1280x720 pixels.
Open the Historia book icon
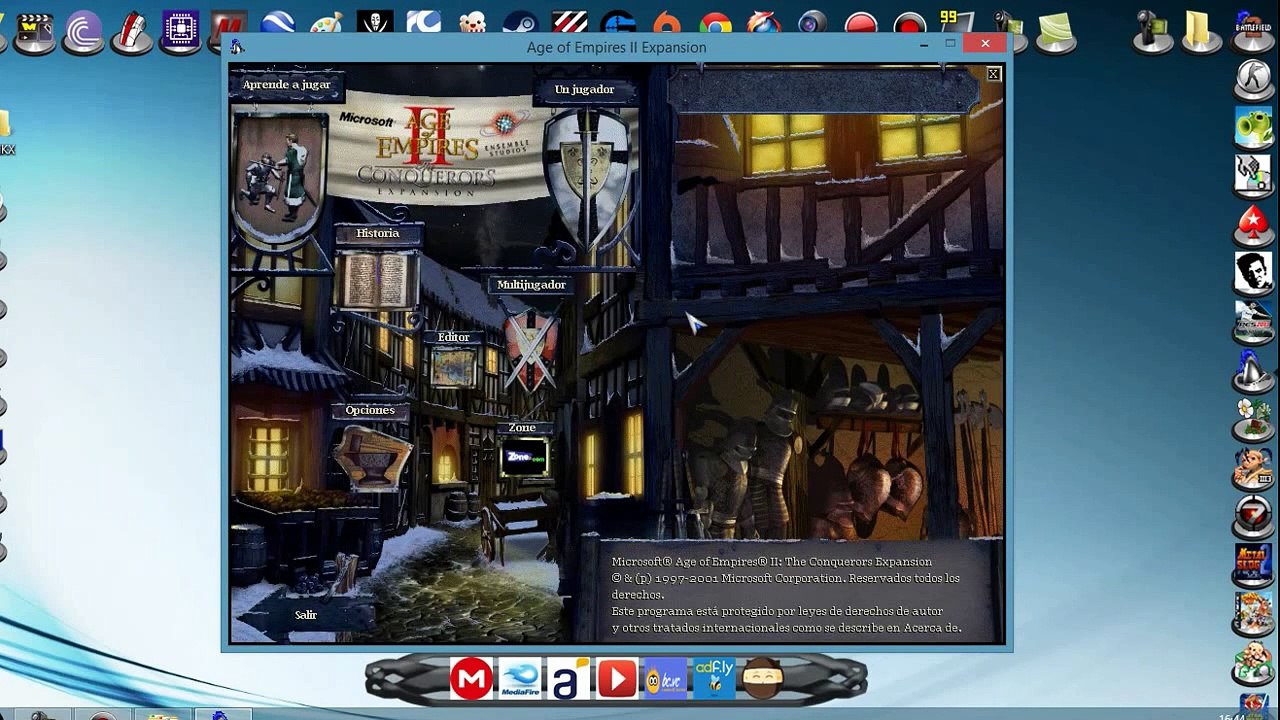click(377, 279)
